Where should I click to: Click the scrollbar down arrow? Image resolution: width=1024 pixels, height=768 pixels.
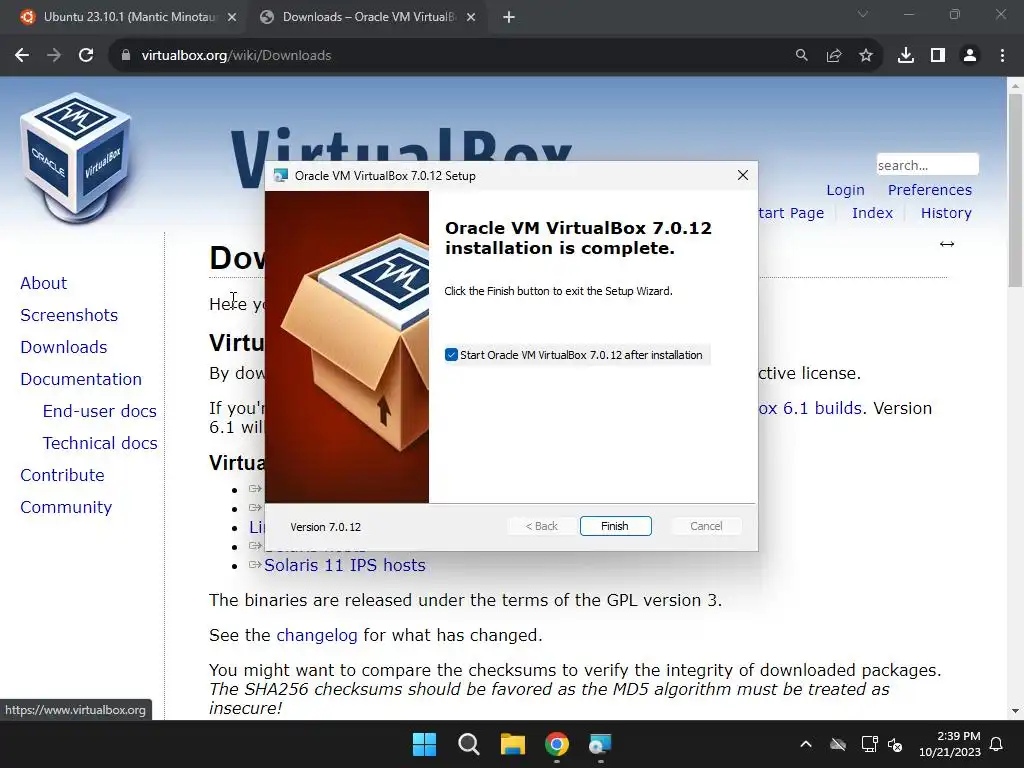coord(1015,711)
